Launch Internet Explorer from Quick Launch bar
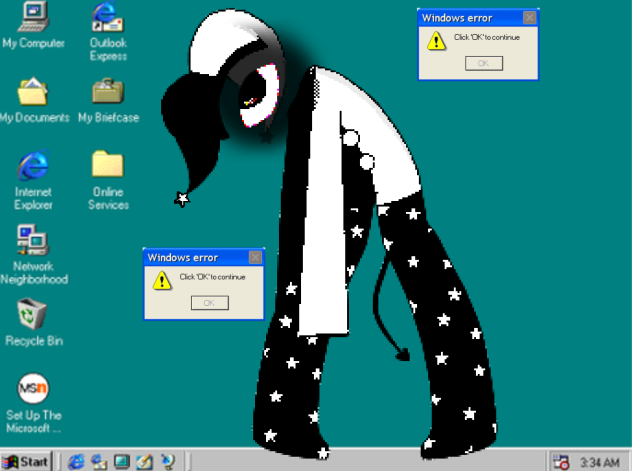Screen dimensions: 632x471 [76, 461]
